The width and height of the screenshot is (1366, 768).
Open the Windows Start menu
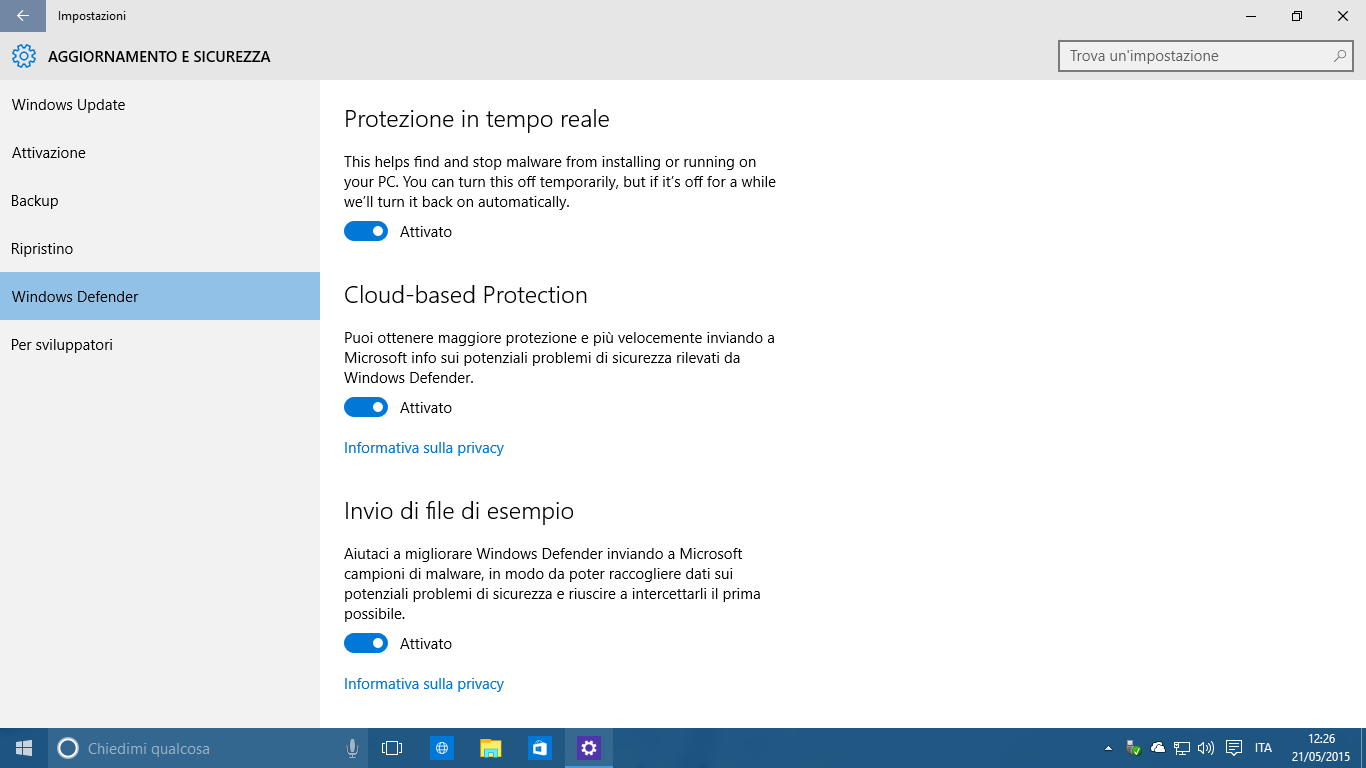(x=24, y=748)
